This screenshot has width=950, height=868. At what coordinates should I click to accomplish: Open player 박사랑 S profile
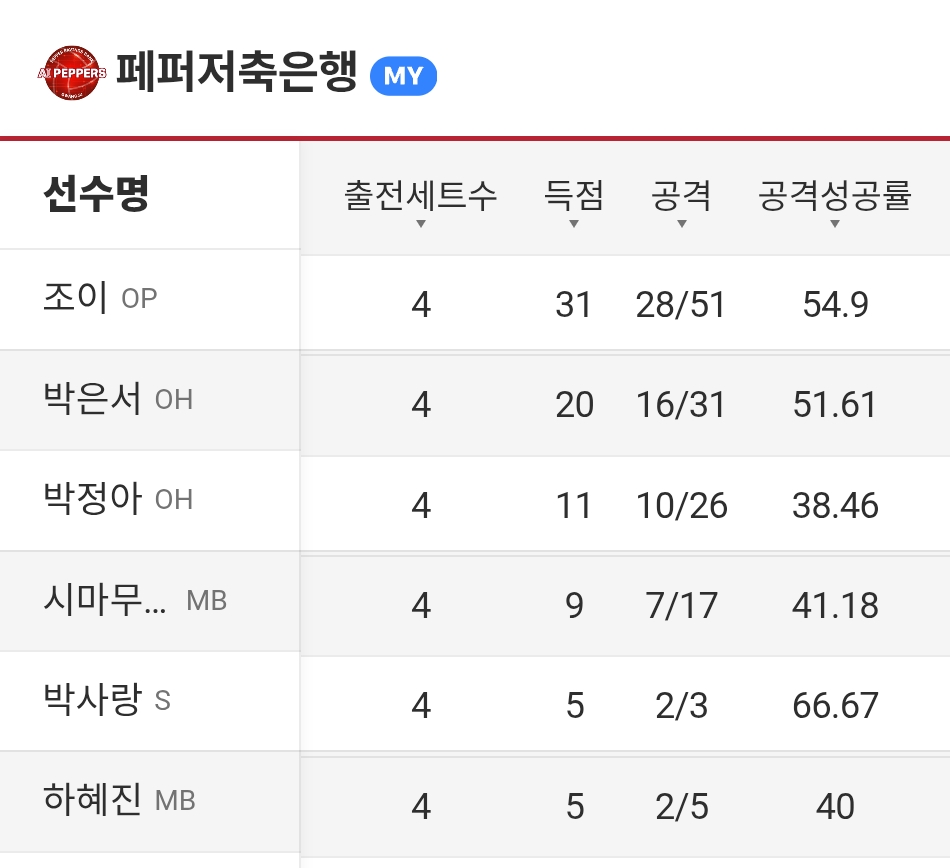point(106,700)
